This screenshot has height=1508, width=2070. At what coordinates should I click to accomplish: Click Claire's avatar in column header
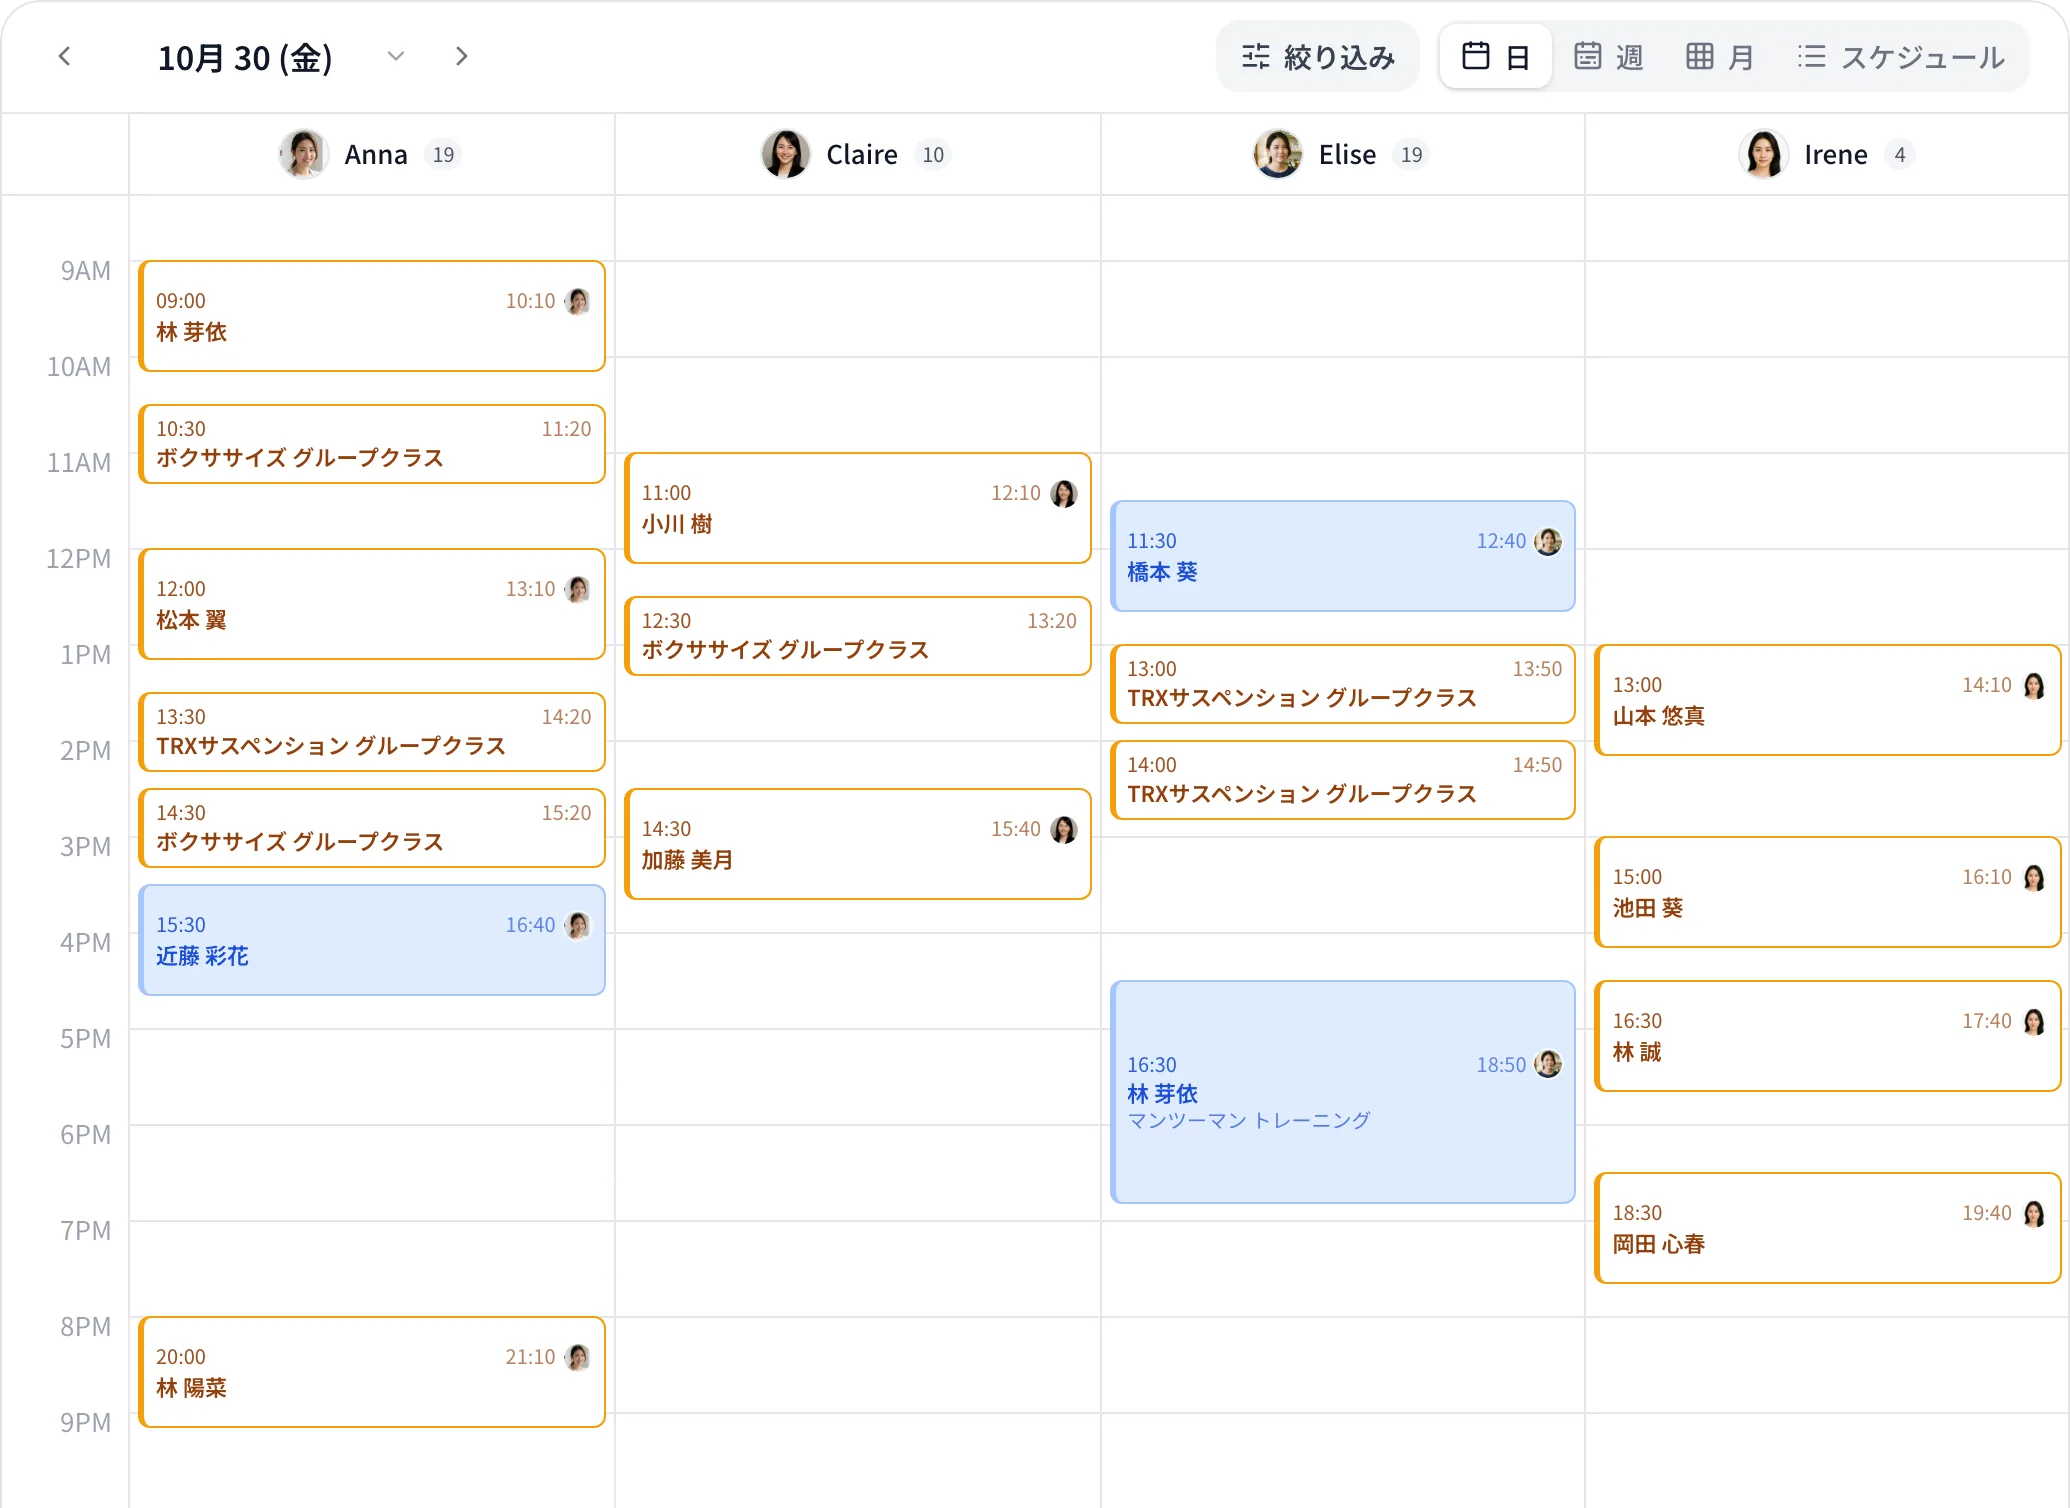coord(785,154)
